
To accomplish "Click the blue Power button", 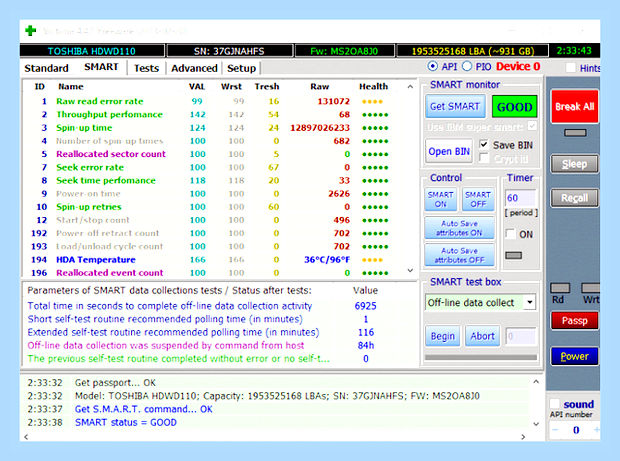I will tap(575, 356).
